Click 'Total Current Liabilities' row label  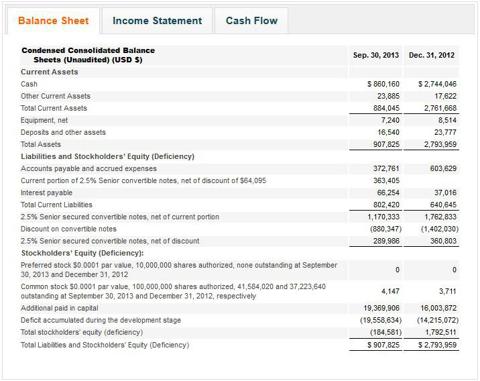point(56,205)
